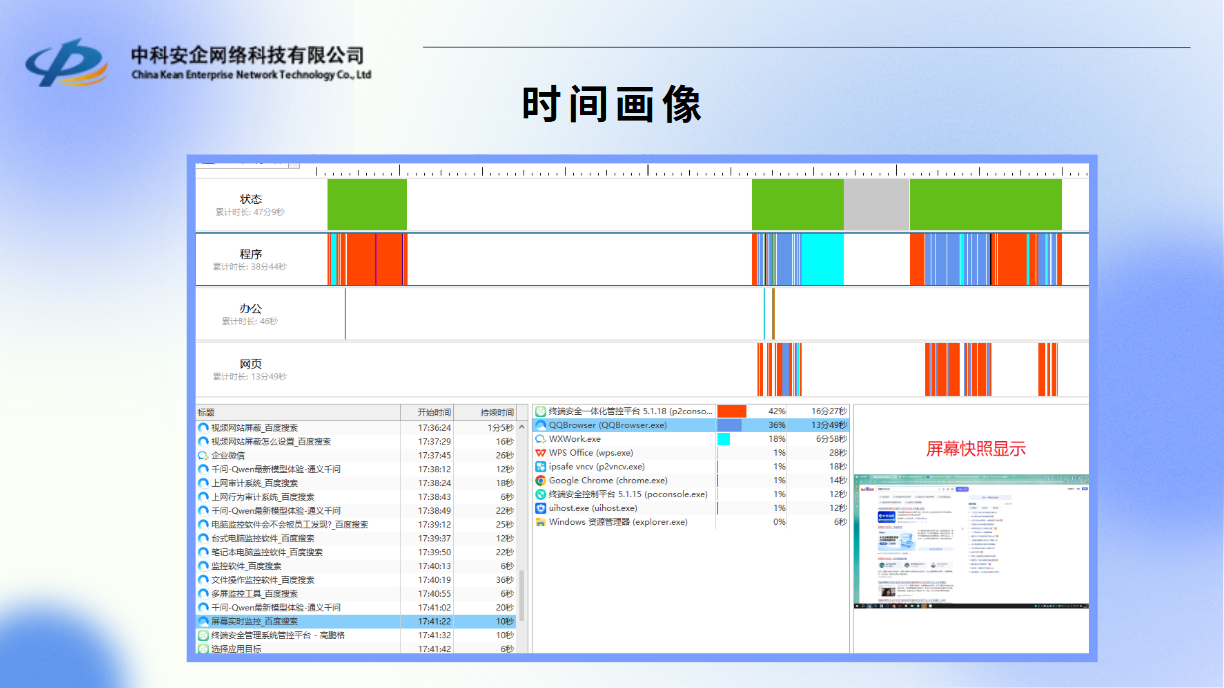The width and height of the screenshot is (1224, 688).
Task: Sort the list by 持续时间 column header
Action: click(484, 412)
